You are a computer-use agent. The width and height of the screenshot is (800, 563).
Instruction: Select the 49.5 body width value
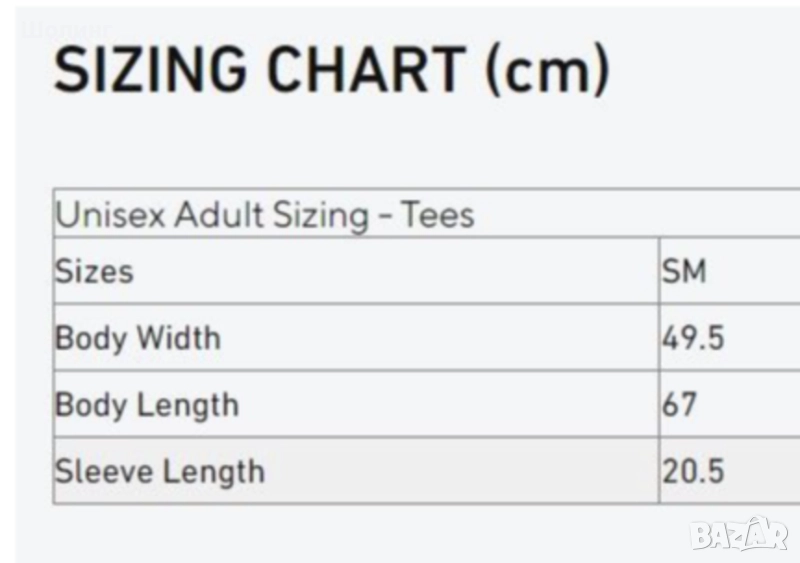pyautogui.click(x=692, y=338)
